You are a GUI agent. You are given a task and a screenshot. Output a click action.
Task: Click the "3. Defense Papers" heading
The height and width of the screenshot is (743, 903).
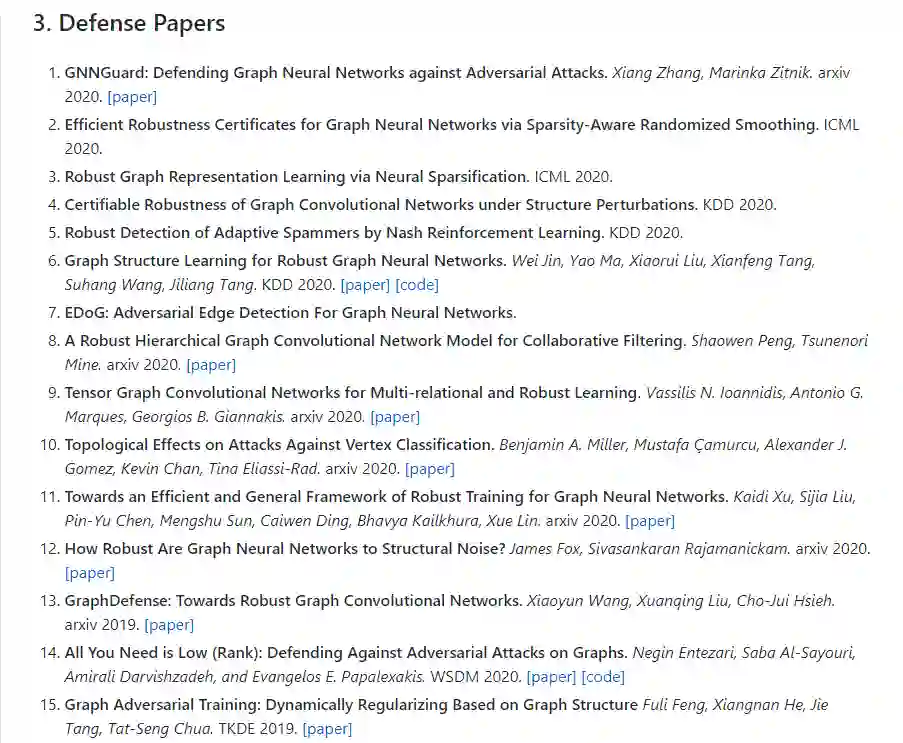coord(129,24)
